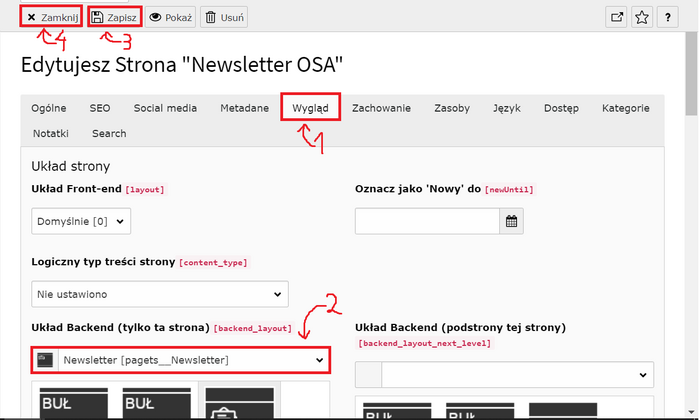
Task: Open page in new window icon
Action: tap(616, 17)
